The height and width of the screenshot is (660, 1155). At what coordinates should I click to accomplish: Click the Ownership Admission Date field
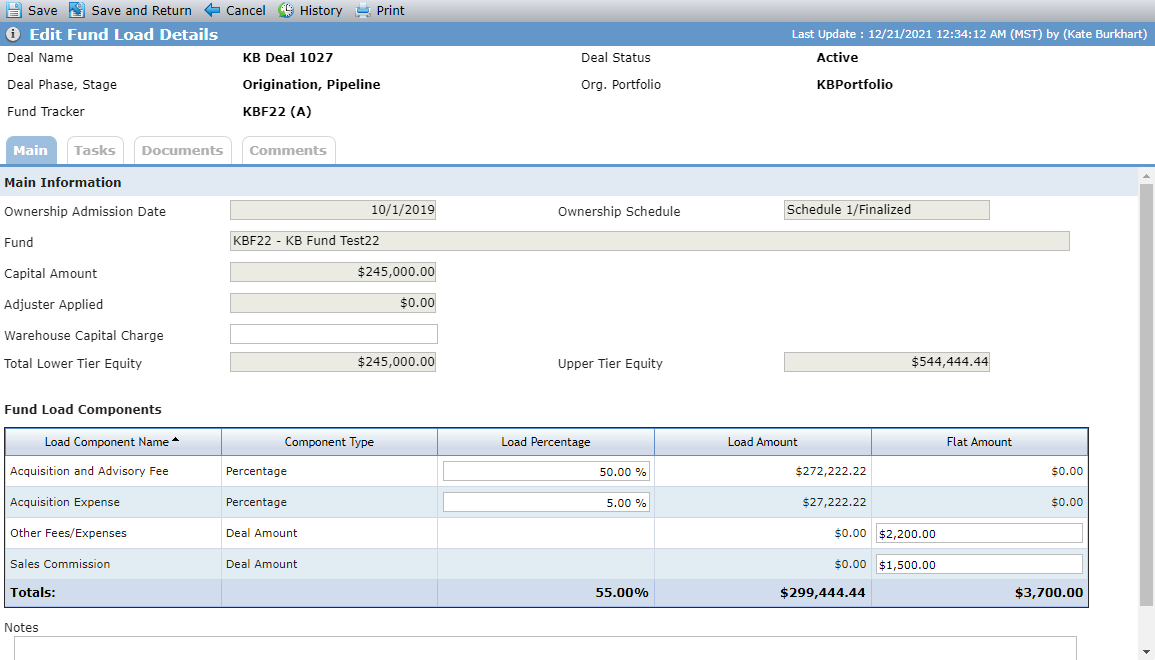[333, 210]
